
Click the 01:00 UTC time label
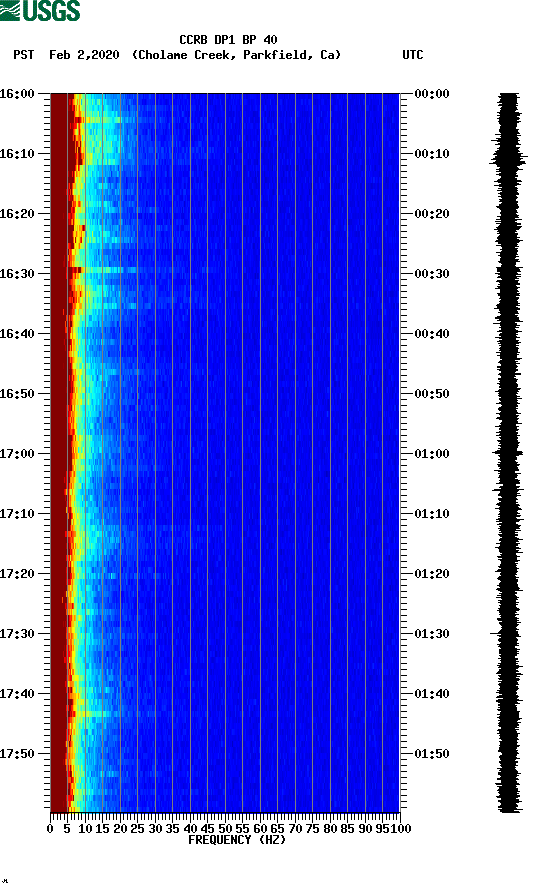pyautogui.click(x=432, y=453)
